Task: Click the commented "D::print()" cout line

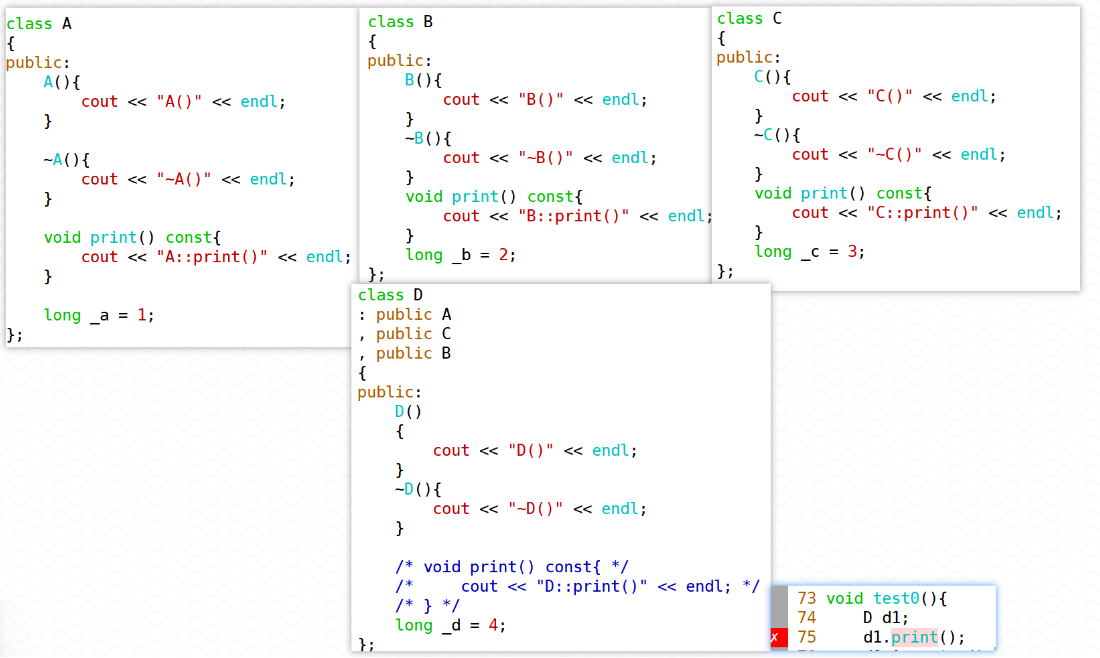Action: tap(577, 586)
